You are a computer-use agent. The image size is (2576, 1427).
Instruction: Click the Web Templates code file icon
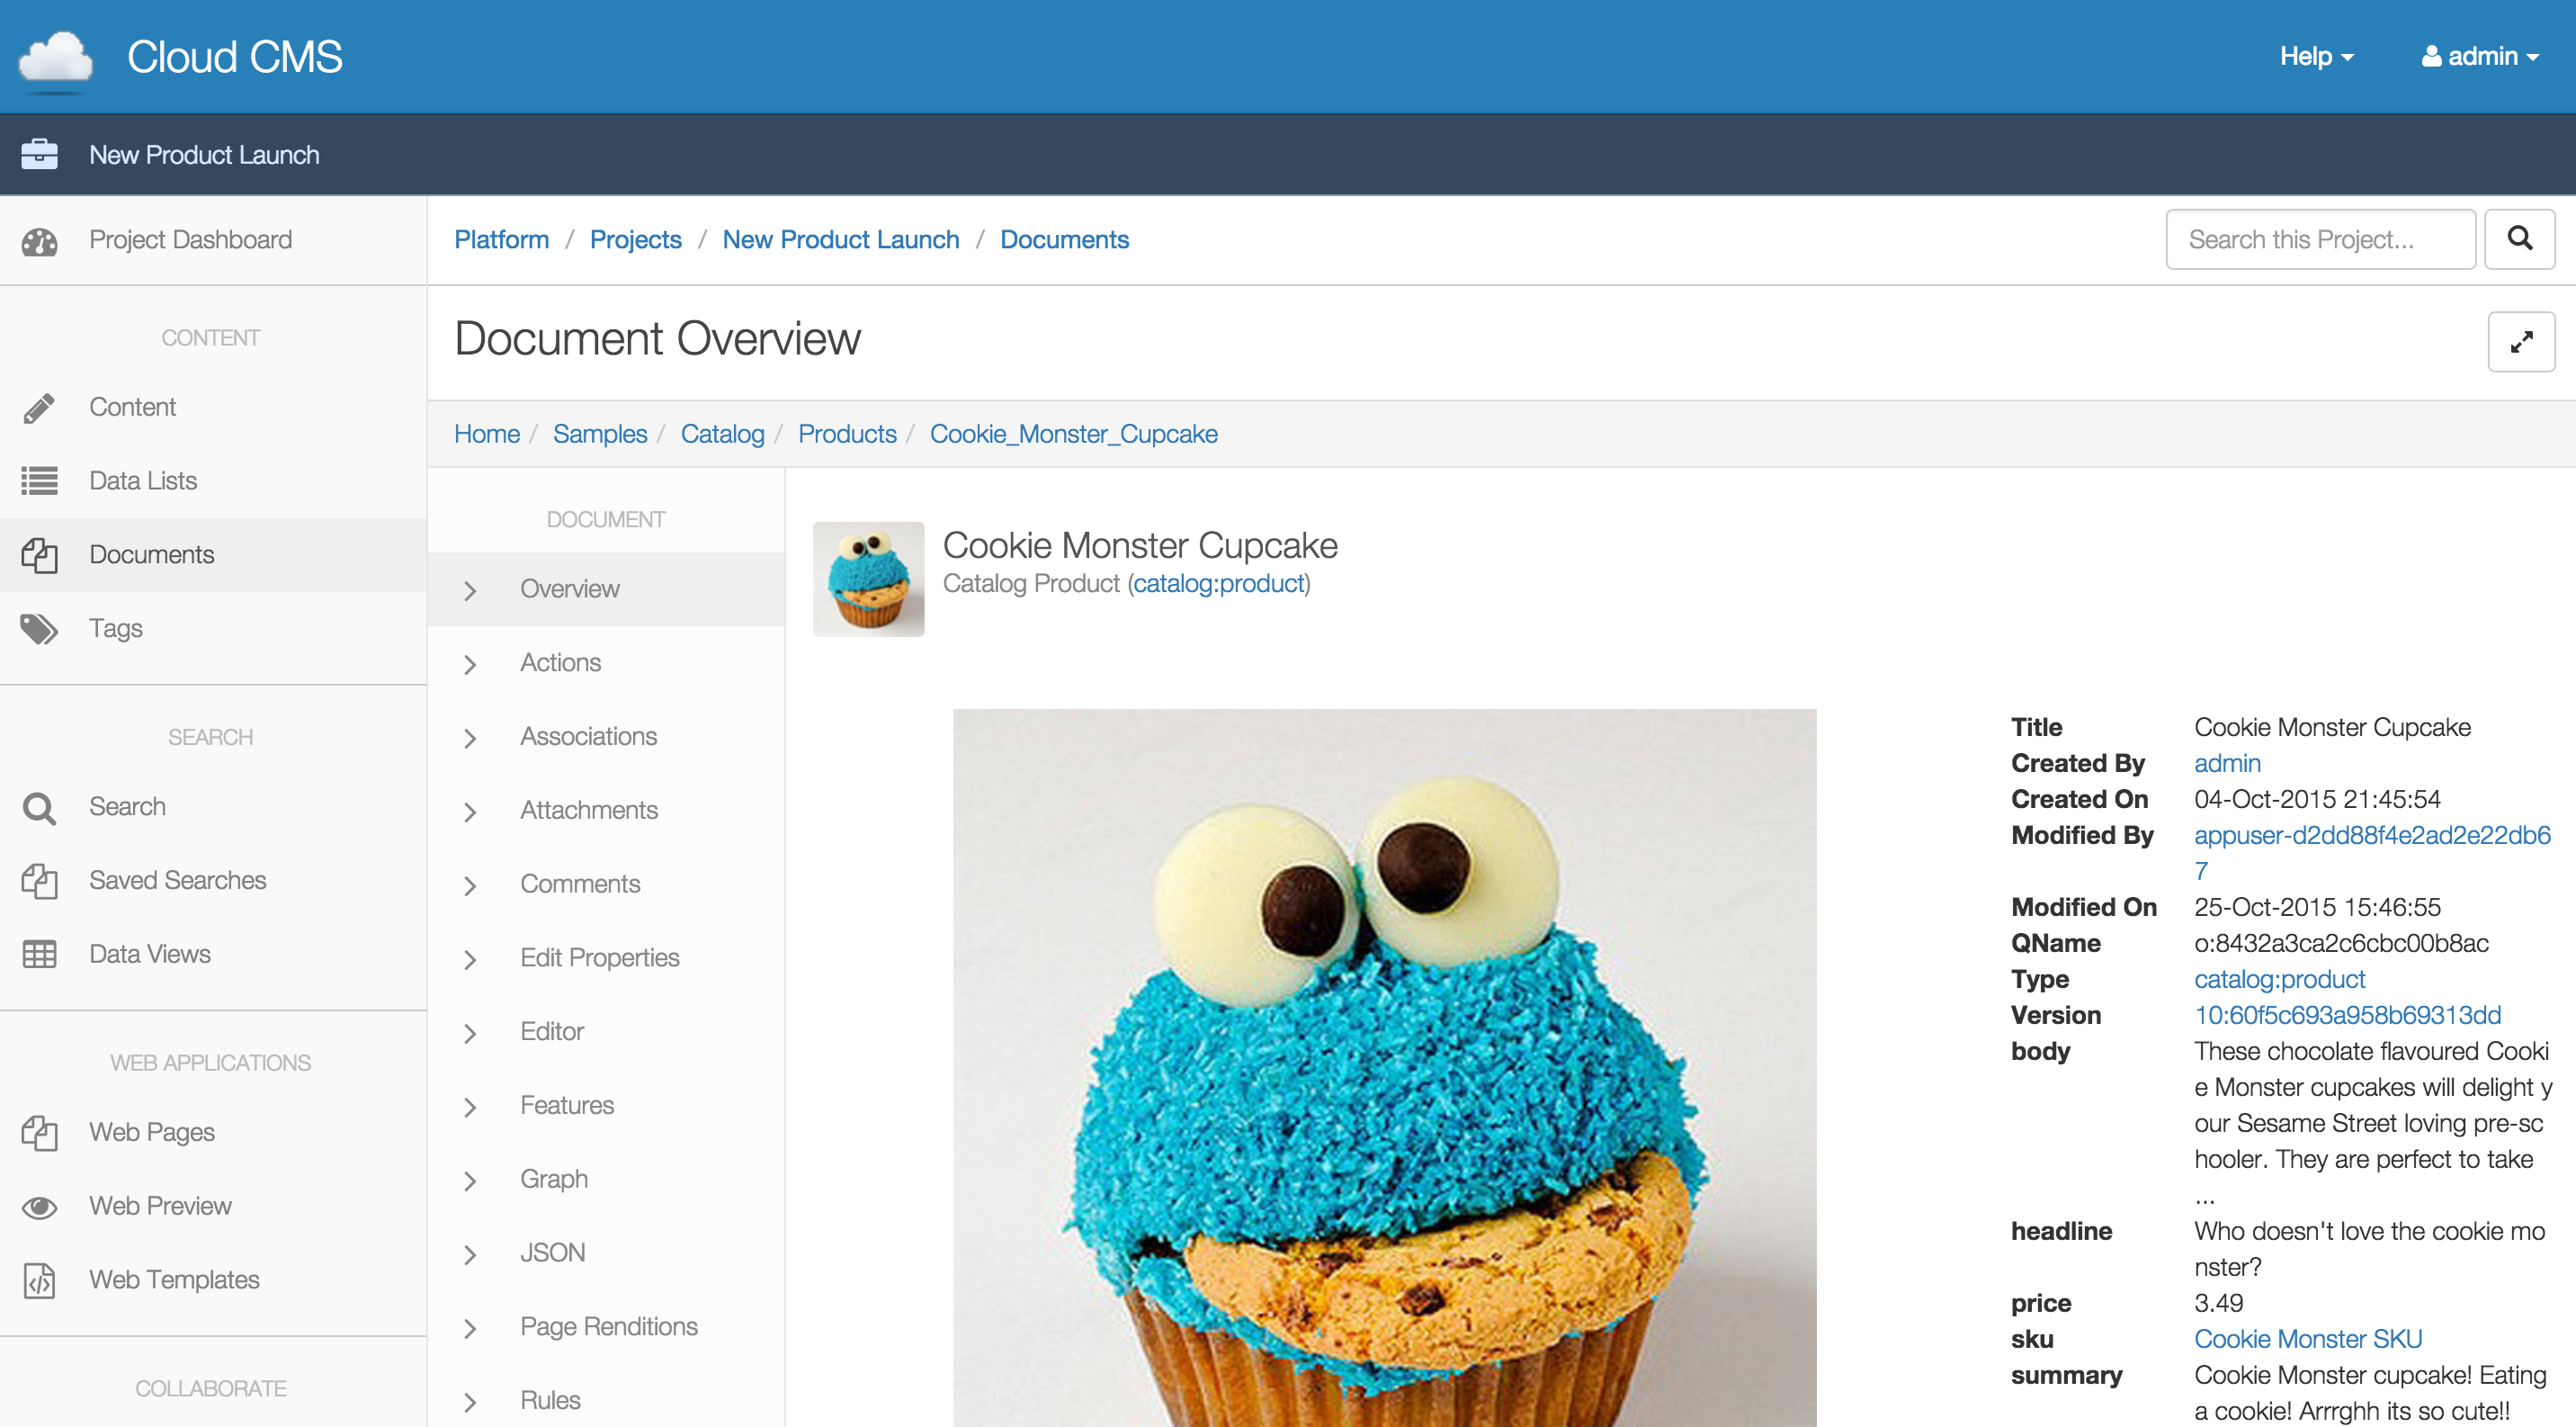pyautogui.click(x=40, y=1281)
